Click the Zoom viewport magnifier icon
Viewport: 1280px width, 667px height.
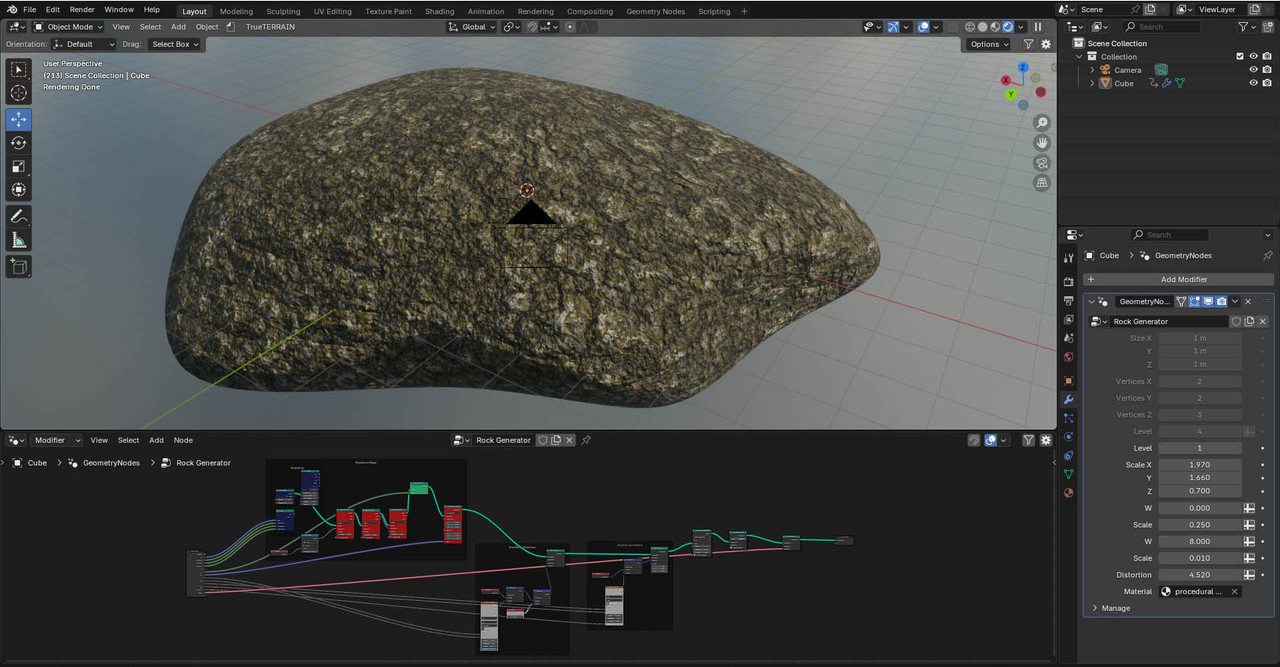[1042, 123]
